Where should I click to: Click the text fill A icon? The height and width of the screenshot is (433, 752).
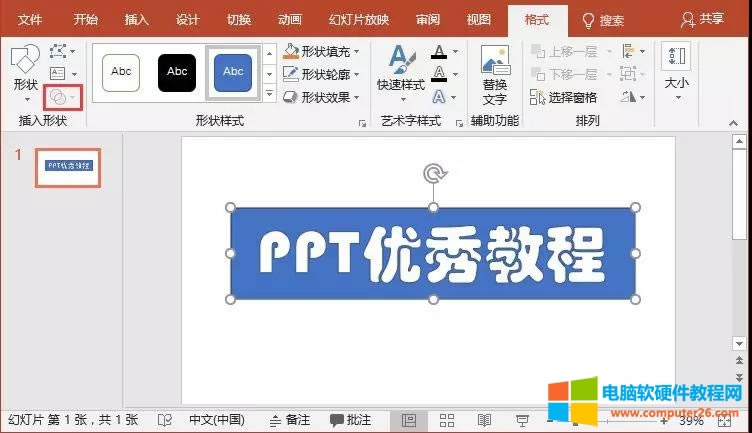click(439, 51)
